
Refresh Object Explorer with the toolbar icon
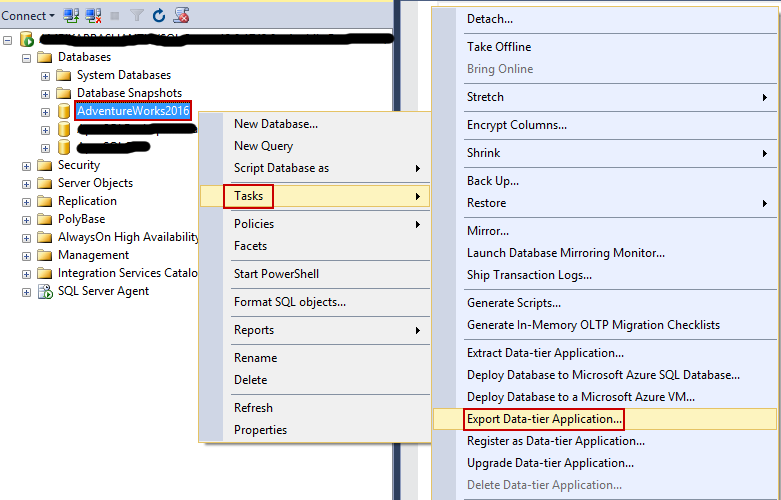click(x=158, y=15)
